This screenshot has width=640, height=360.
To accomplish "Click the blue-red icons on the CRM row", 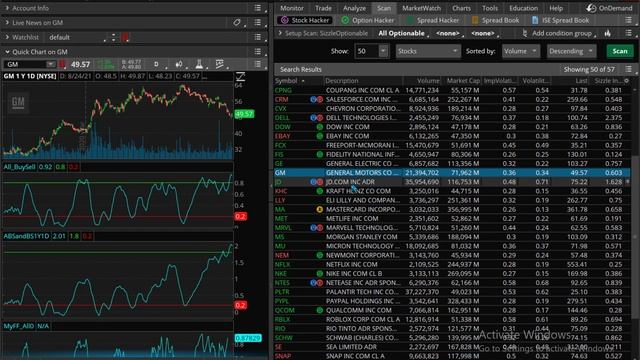I will [x=316, y=99].
